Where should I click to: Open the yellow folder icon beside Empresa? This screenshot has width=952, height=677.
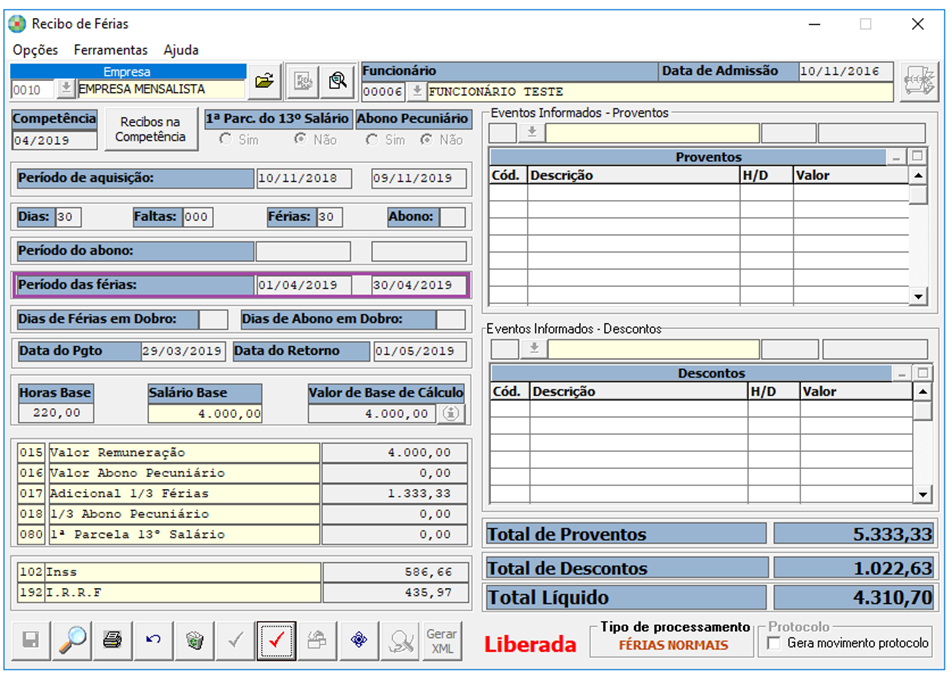[265, 81]
